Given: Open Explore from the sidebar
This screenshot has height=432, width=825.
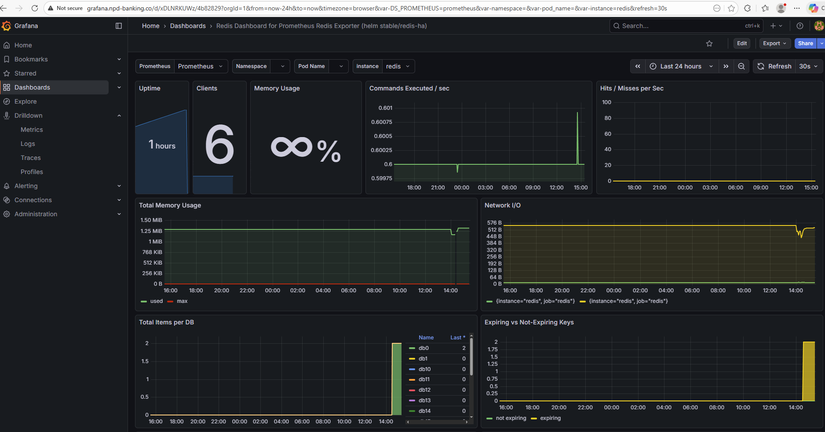Looking at the screenshot, I should point(25,101).
